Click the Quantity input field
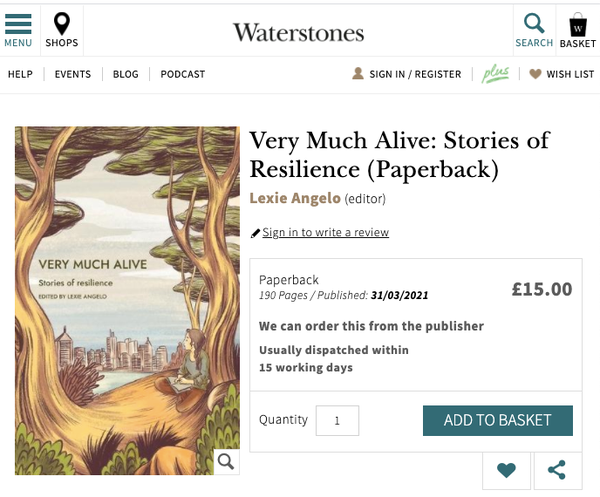 click(337, 421)
